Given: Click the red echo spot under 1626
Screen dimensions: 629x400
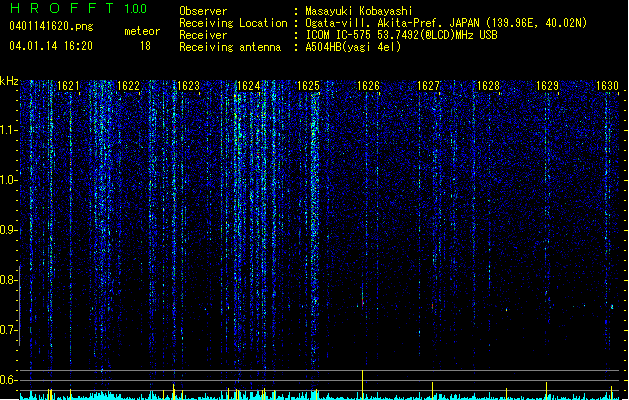Looking at the screenshot, I should pyautogui.click(x=363, y=302).
